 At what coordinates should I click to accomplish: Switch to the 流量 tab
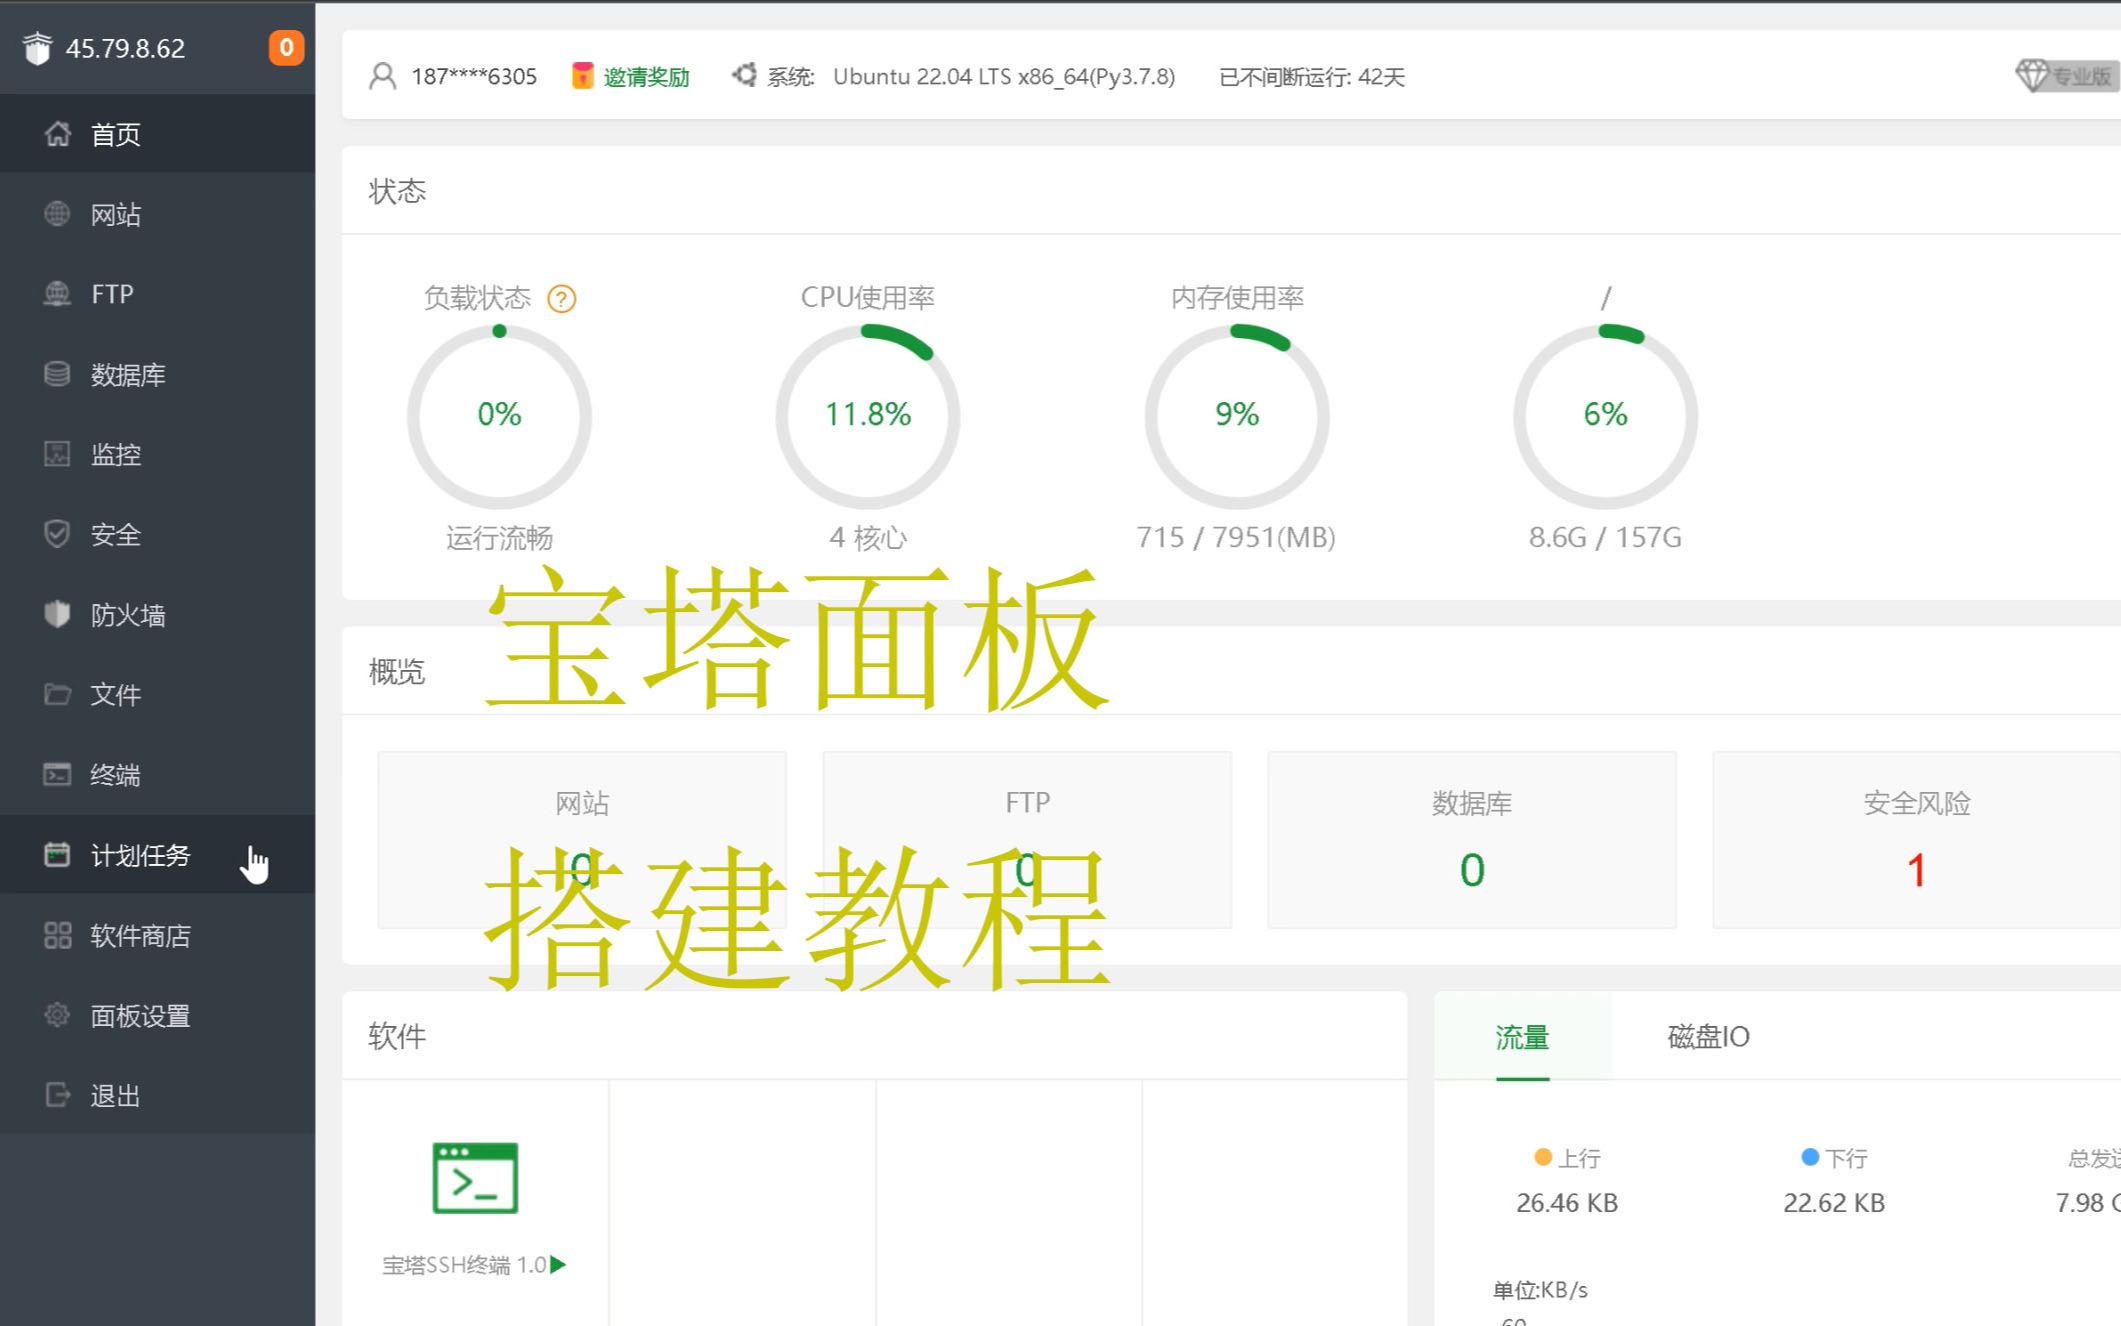click(x=1522, y=1037)
